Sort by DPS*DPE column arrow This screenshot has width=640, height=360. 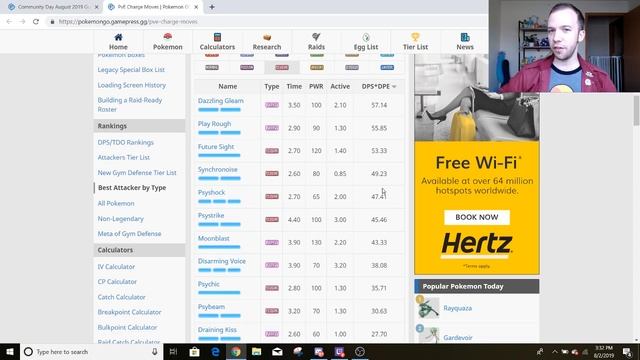click(394, 87)
